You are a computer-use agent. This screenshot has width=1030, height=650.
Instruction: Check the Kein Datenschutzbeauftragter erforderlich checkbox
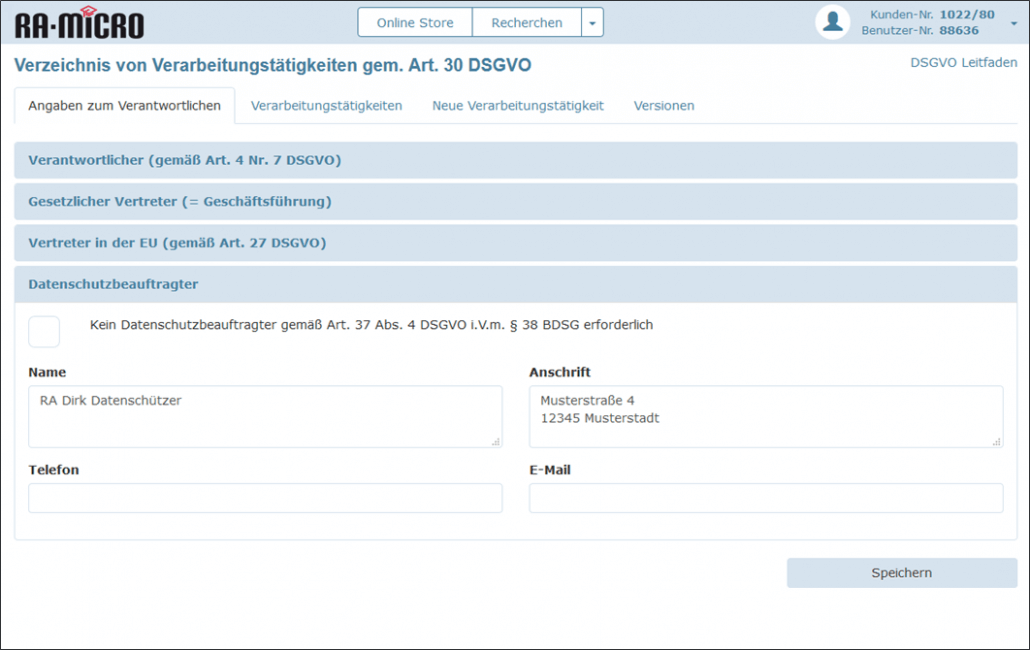point(44,331)
